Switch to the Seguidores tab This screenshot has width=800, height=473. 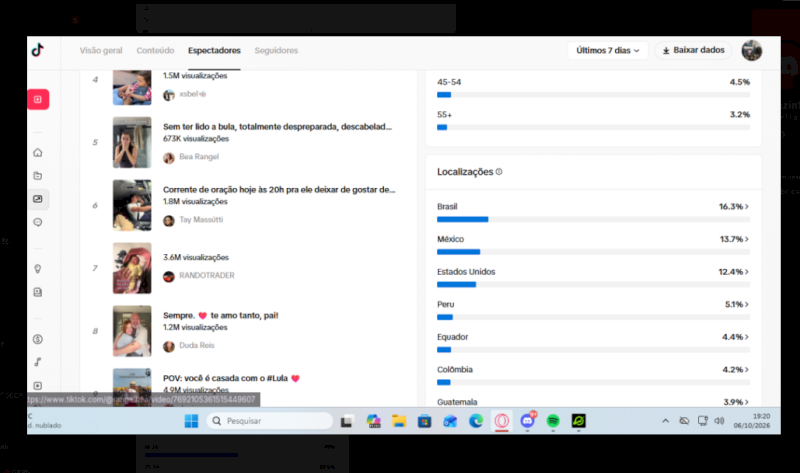(x=276, y=51)
